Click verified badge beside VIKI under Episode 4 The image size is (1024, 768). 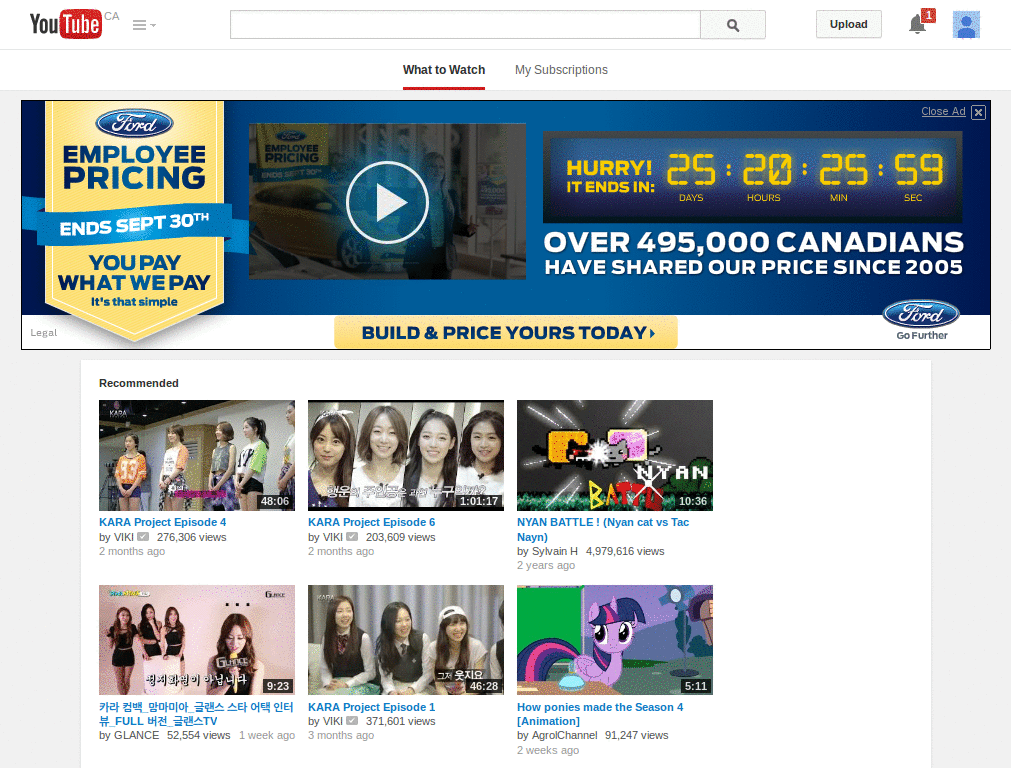point(143,537)
